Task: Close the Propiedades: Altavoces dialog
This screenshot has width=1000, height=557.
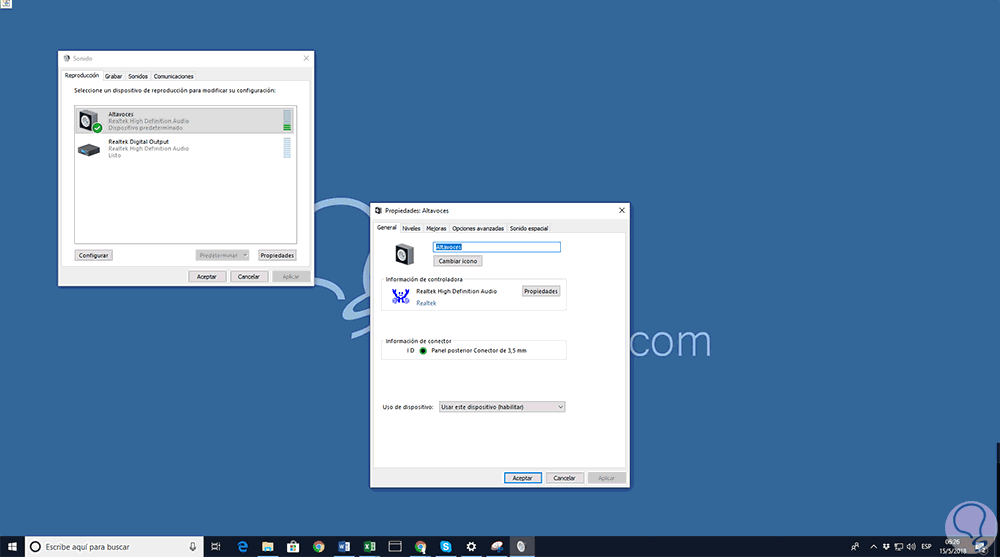Action: pos(622,210)
